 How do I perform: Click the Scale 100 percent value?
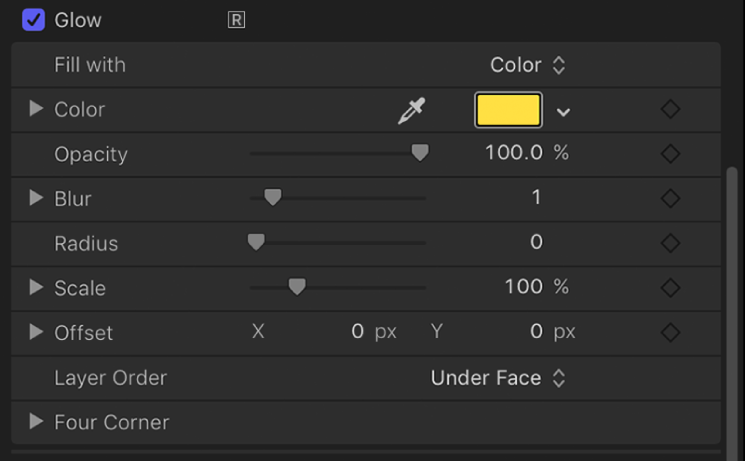point(523,288)
